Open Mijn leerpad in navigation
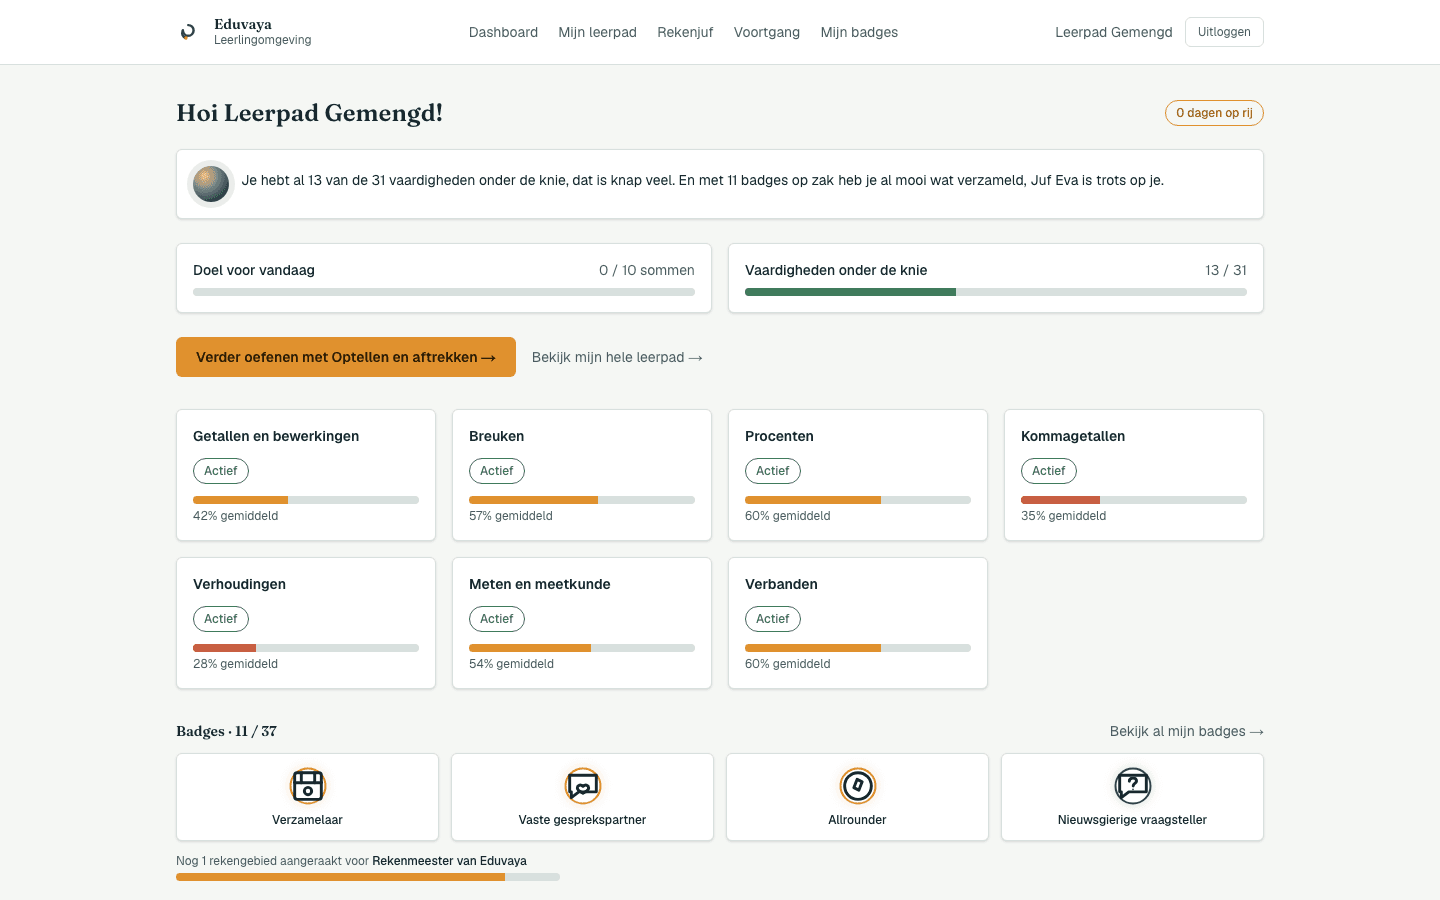Screen dimensions: 1440x900 (598, 32)
